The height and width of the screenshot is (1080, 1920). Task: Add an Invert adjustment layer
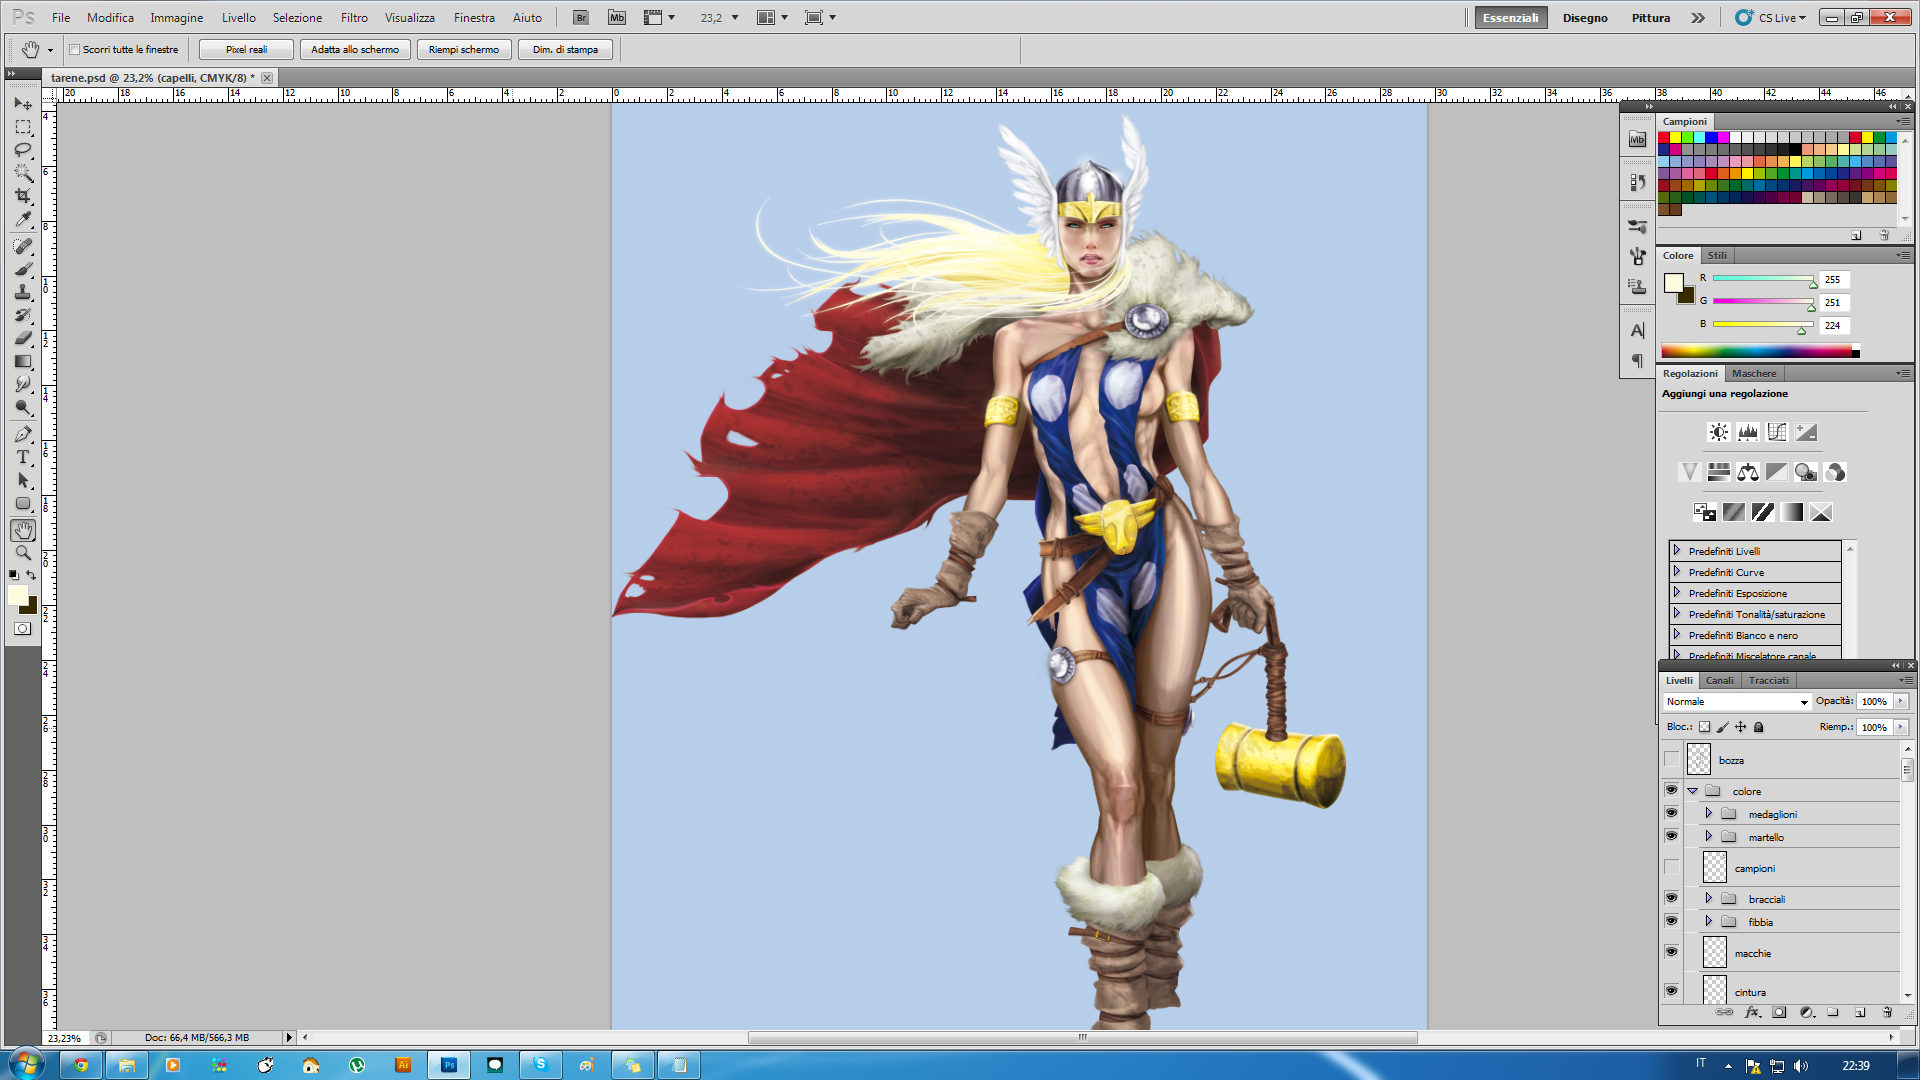click(1704, 512)
